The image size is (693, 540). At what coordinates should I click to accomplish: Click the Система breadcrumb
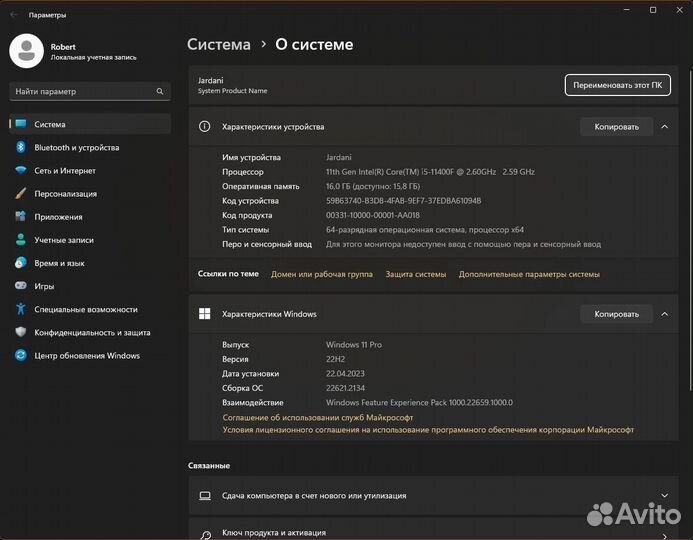click(219, 44)
